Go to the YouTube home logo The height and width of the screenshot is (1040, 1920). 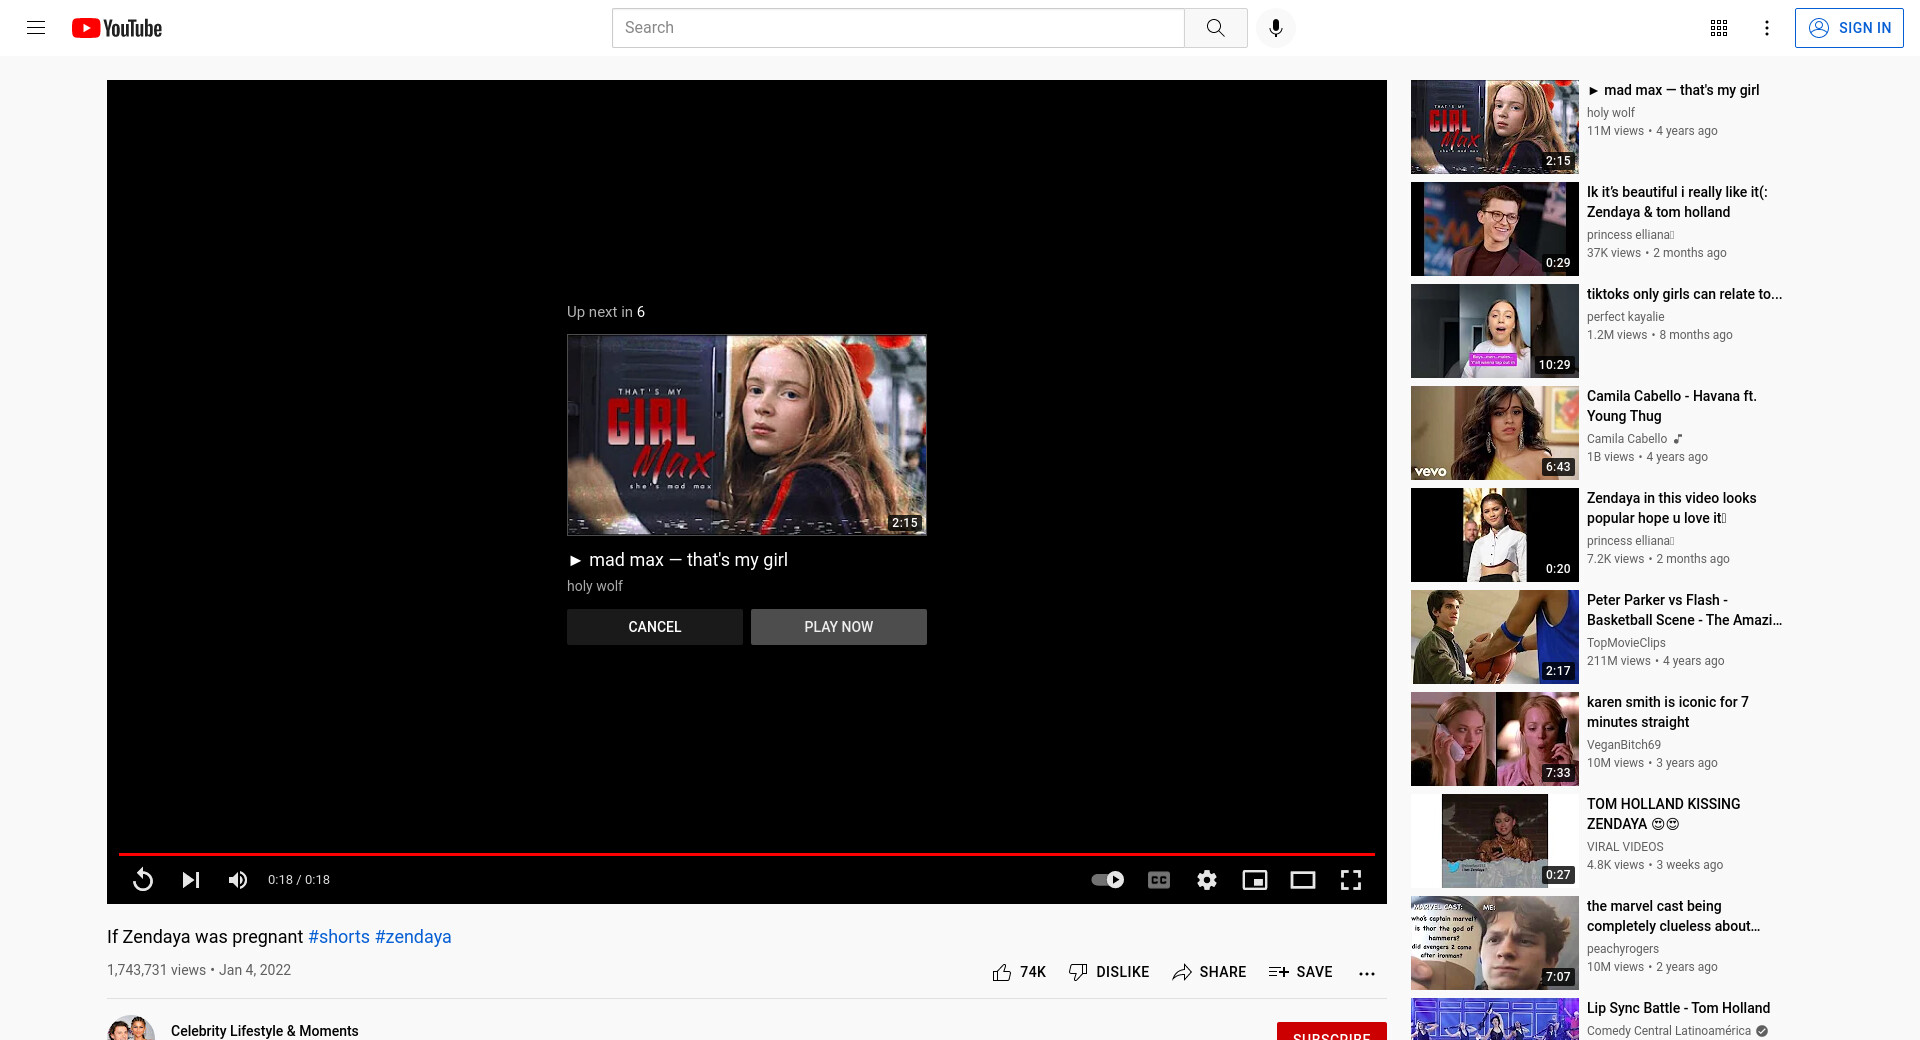(x=117, y=28)
